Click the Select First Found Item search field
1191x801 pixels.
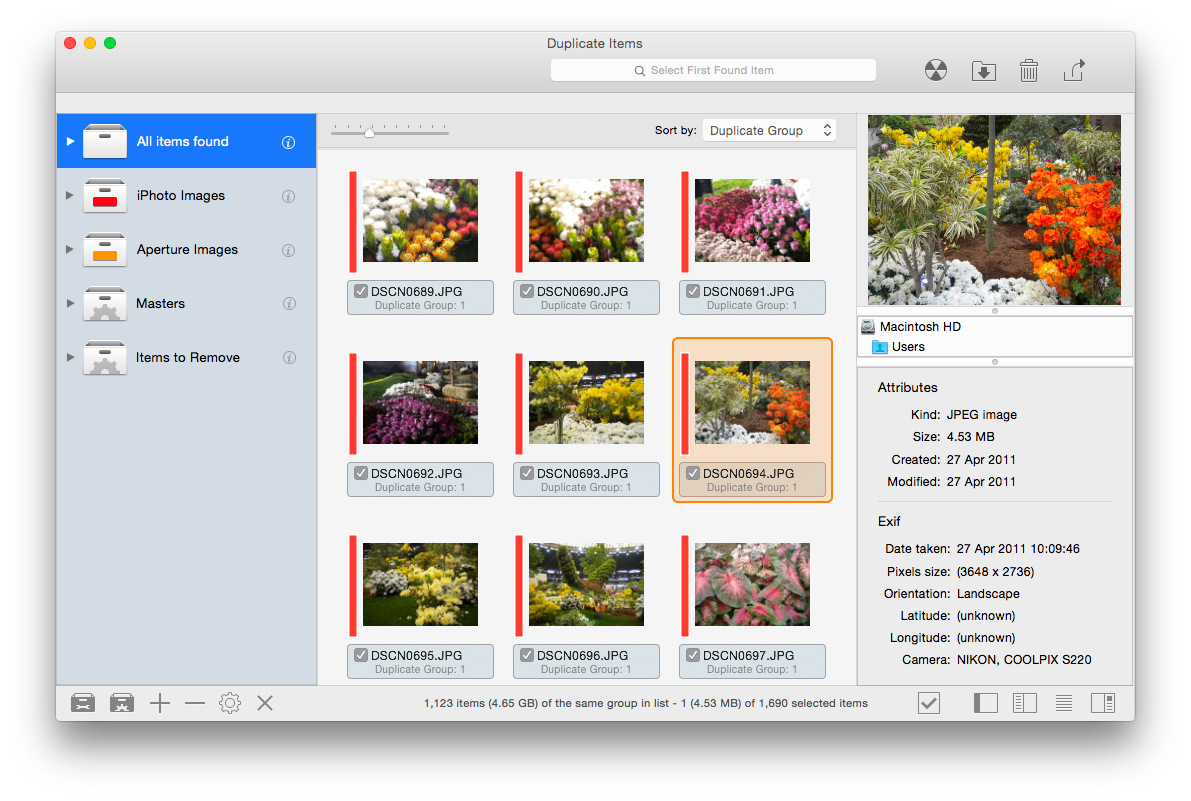(712, 70)
